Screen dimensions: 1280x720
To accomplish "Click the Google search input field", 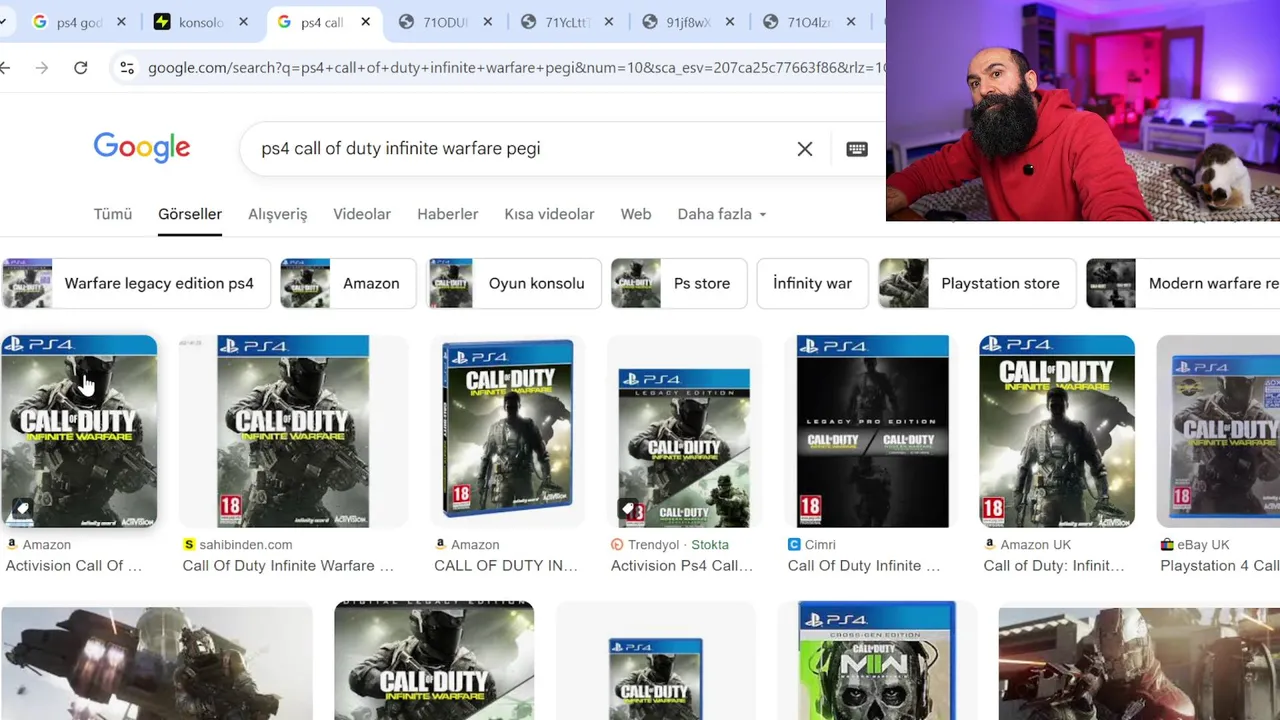I will point(520,149).
